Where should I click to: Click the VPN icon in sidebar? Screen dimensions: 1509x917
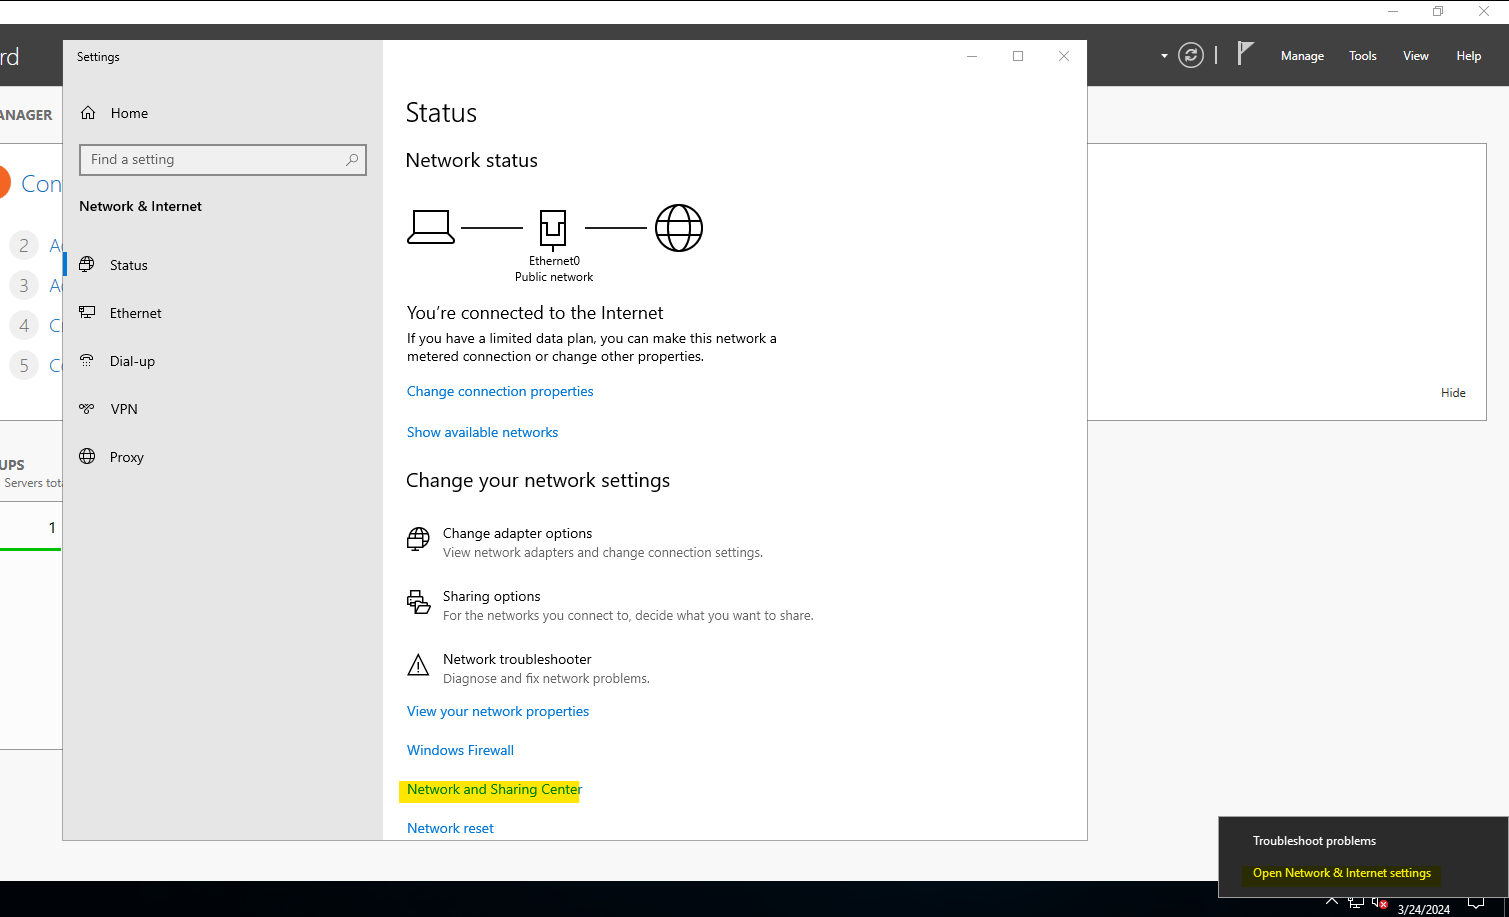pyautogui.click(x=88, y=408)
